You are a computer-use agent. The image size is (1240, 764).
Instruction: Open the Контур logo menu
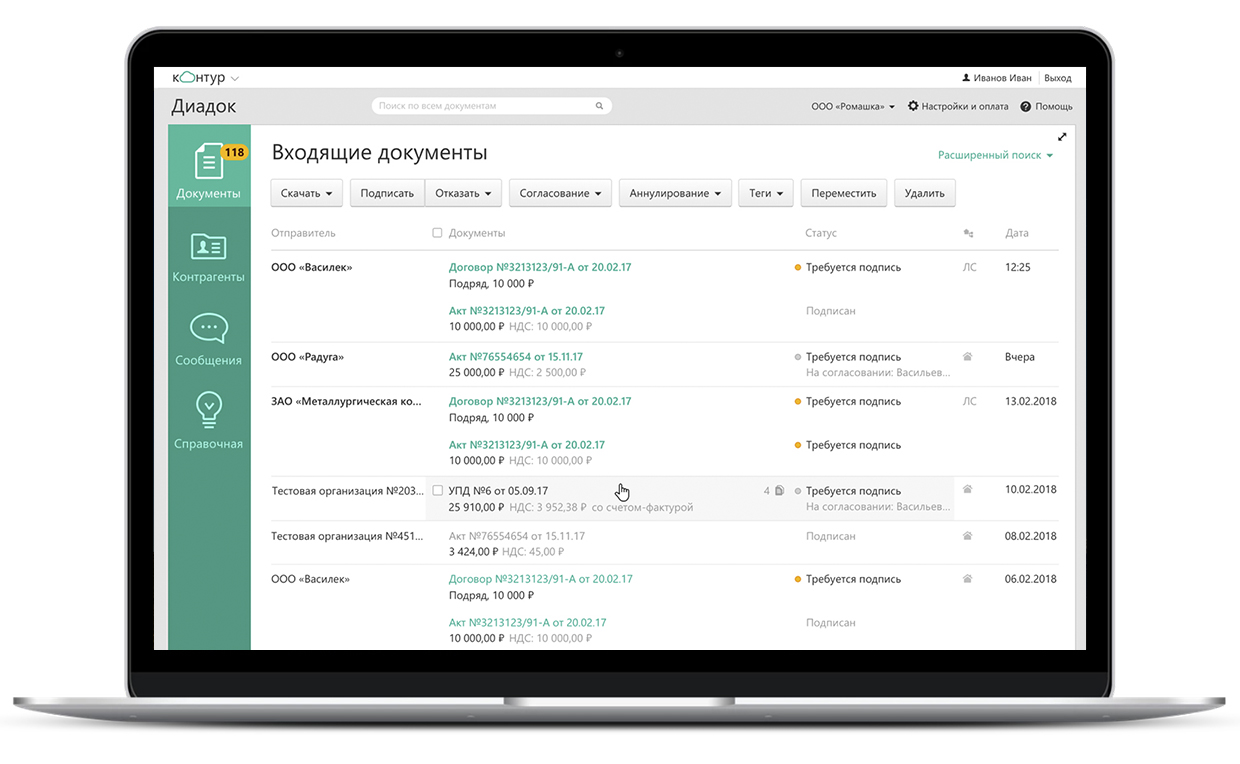[199, 77]
